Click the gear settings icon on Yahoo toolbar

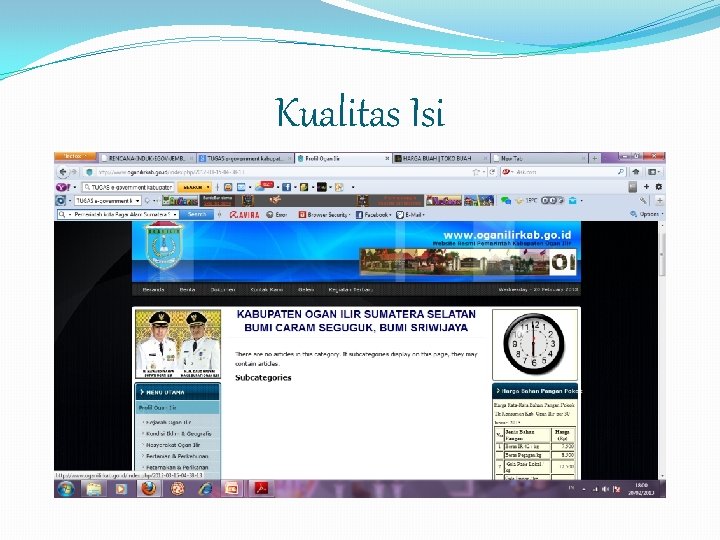658,186
